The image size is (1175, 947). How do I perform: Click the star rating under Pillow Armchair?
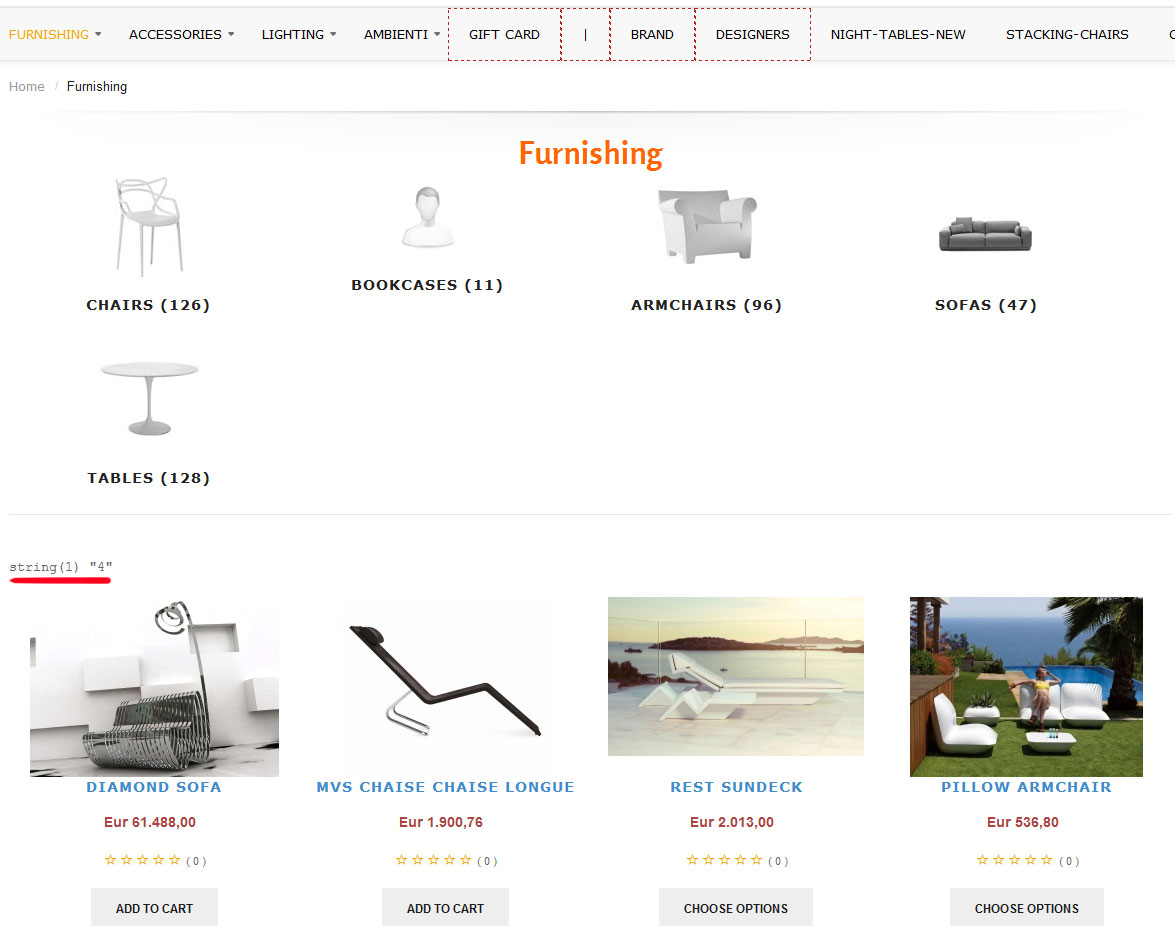[1015, 860]
